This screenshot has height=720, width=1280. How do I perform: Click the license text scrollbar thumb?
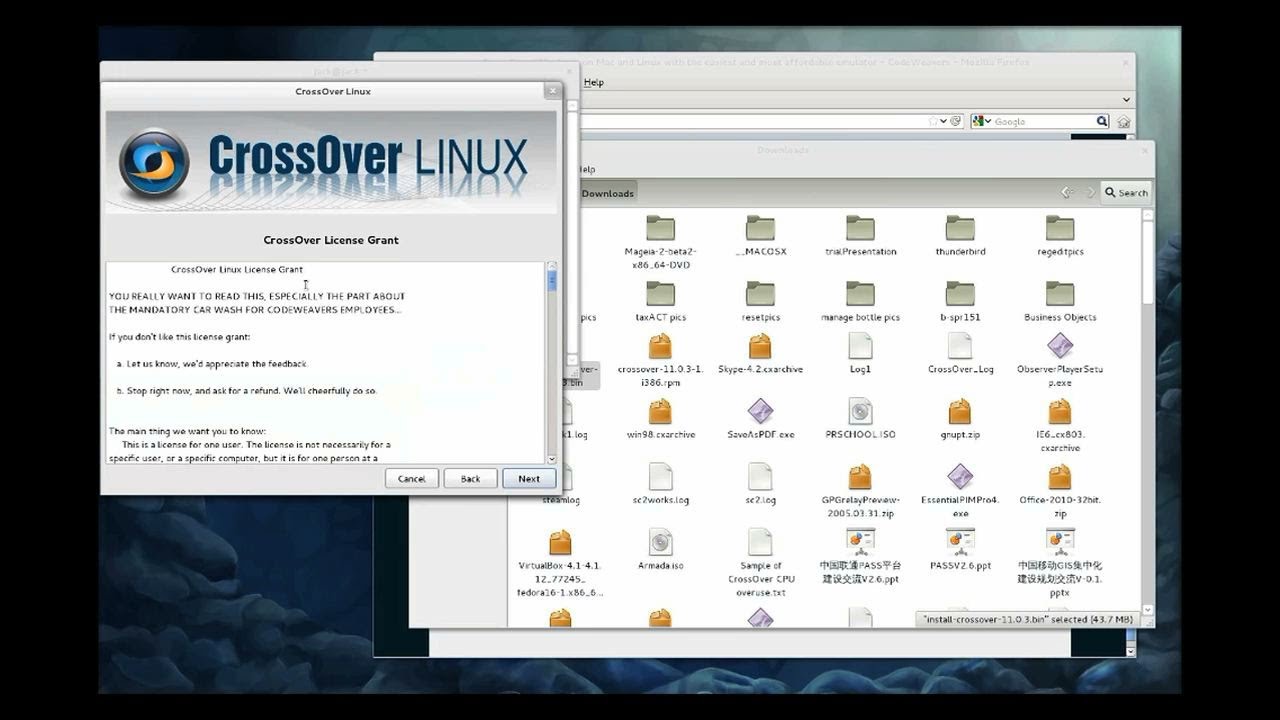click(551, 280)
